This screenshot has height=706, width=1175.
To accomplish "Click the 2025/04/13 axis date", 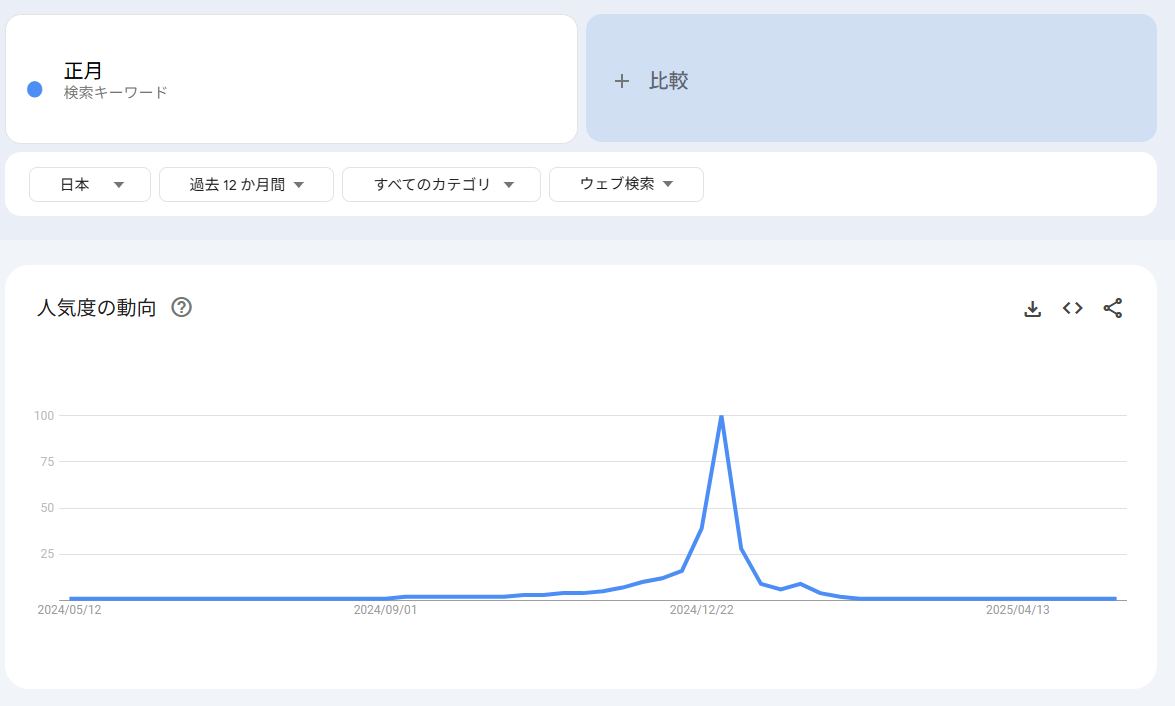I will 1017,609.
